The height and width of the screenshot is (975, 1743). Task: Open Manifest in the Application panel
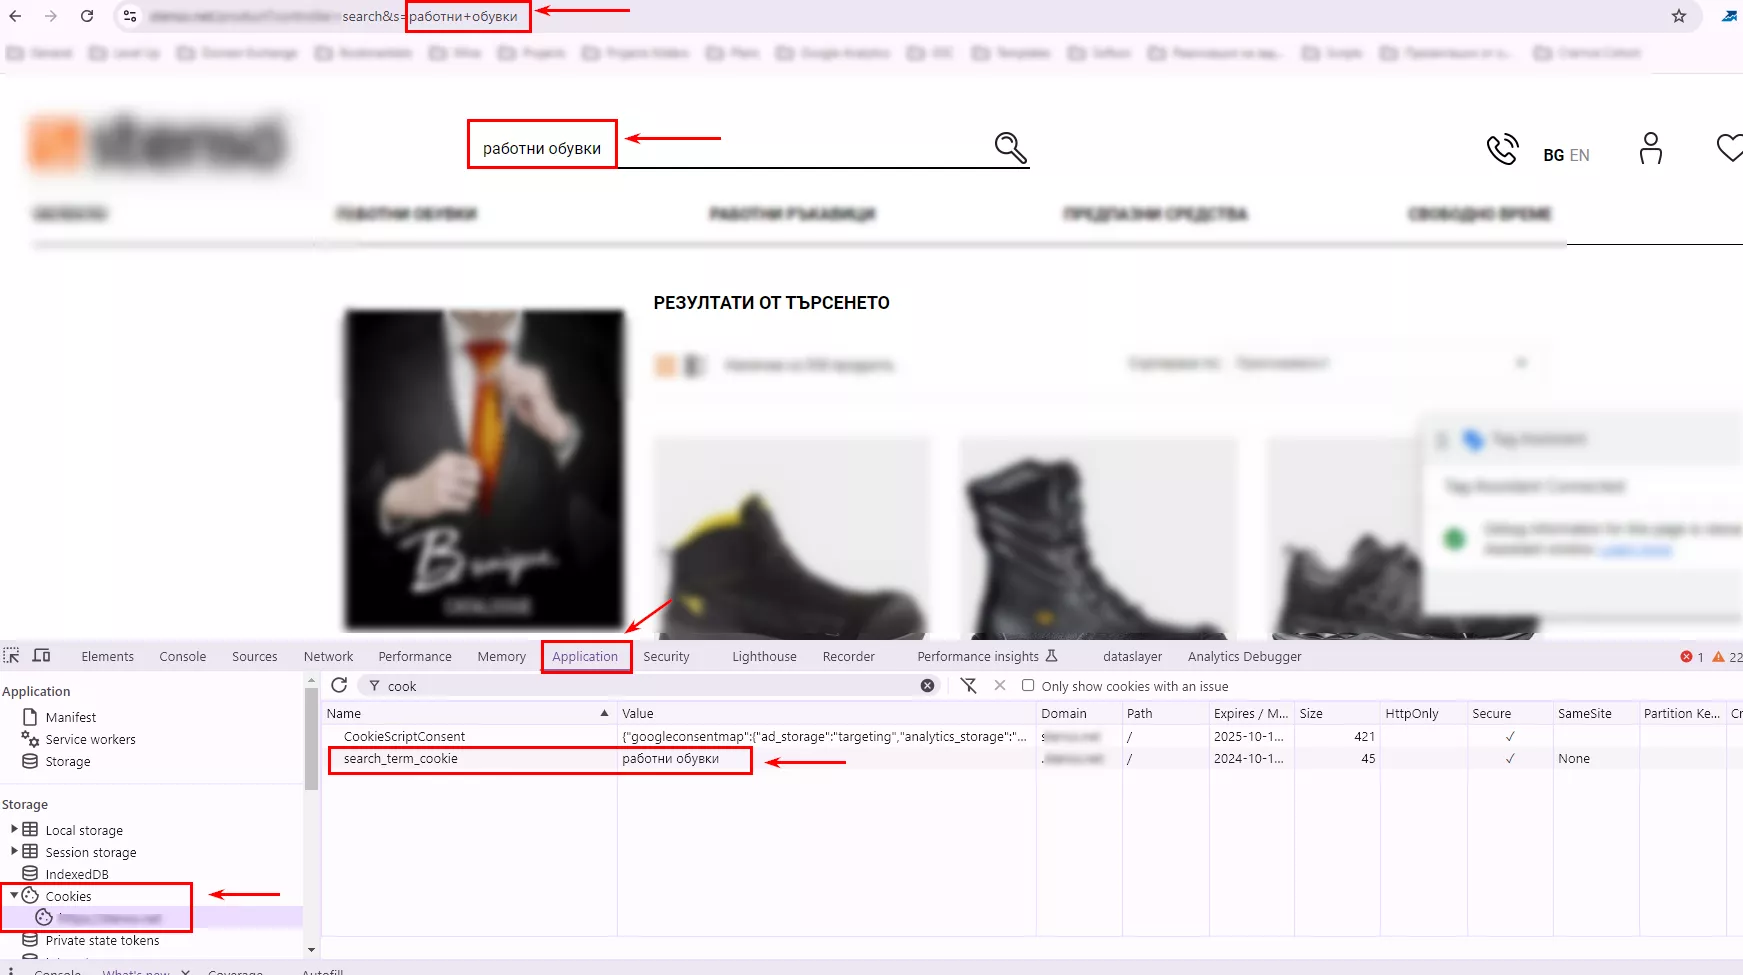pyautogui.click(x=70, y=717)
